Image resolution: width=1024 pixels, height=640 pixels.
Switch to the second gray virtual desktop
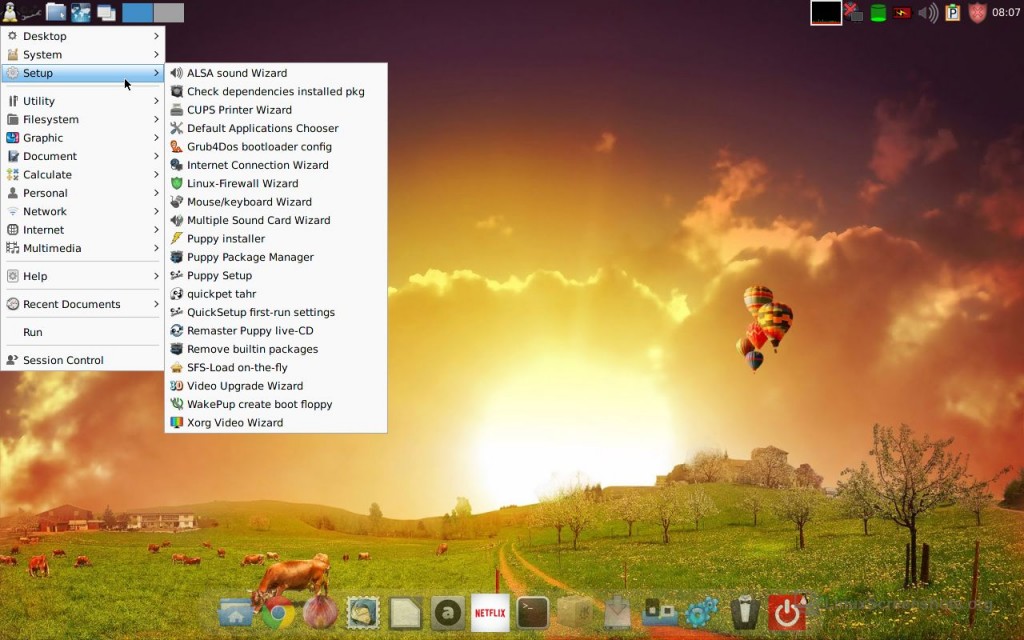click(x=169, y=13)
